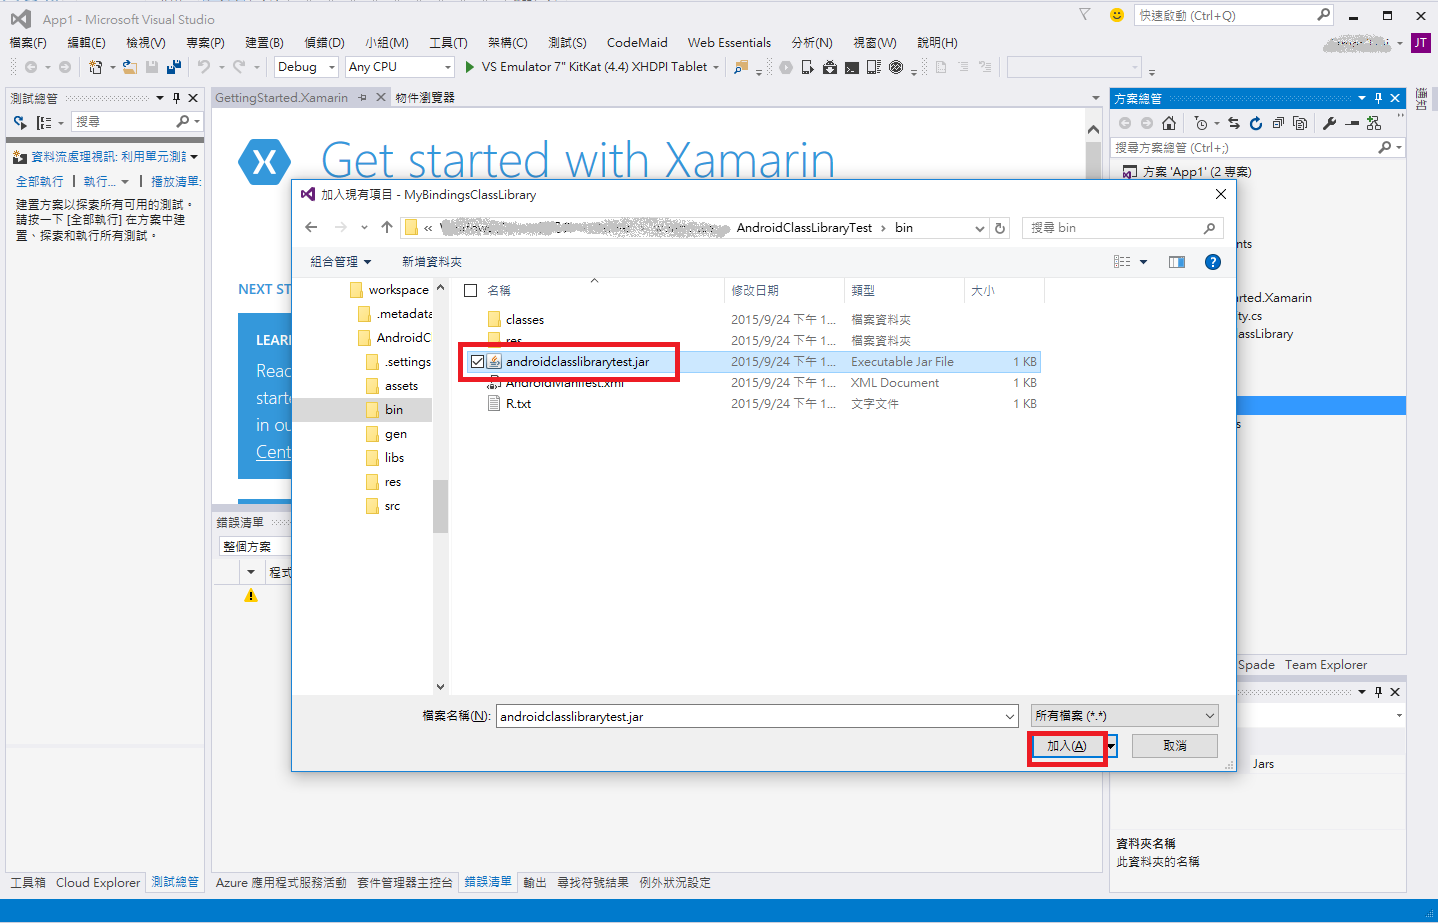The image size is (1439, 923).
Task: Refresh Solution Explorer with the refresh icon
Action: pos(1256,123)
